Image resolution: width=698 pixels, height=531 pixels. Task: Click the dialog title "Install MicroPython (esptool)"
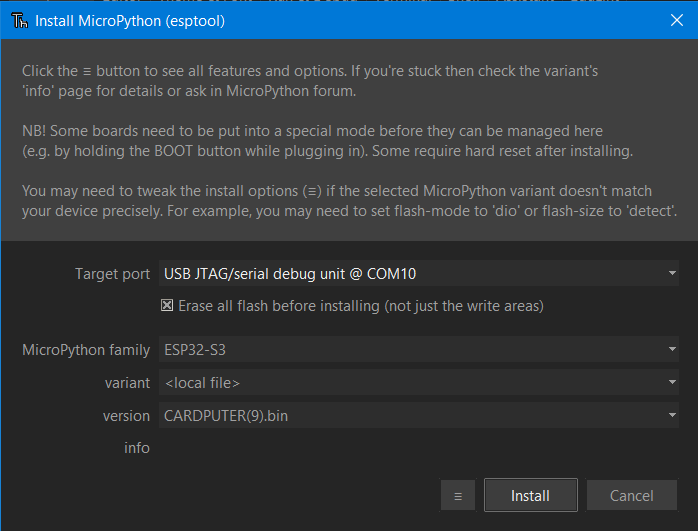[130, 21]
